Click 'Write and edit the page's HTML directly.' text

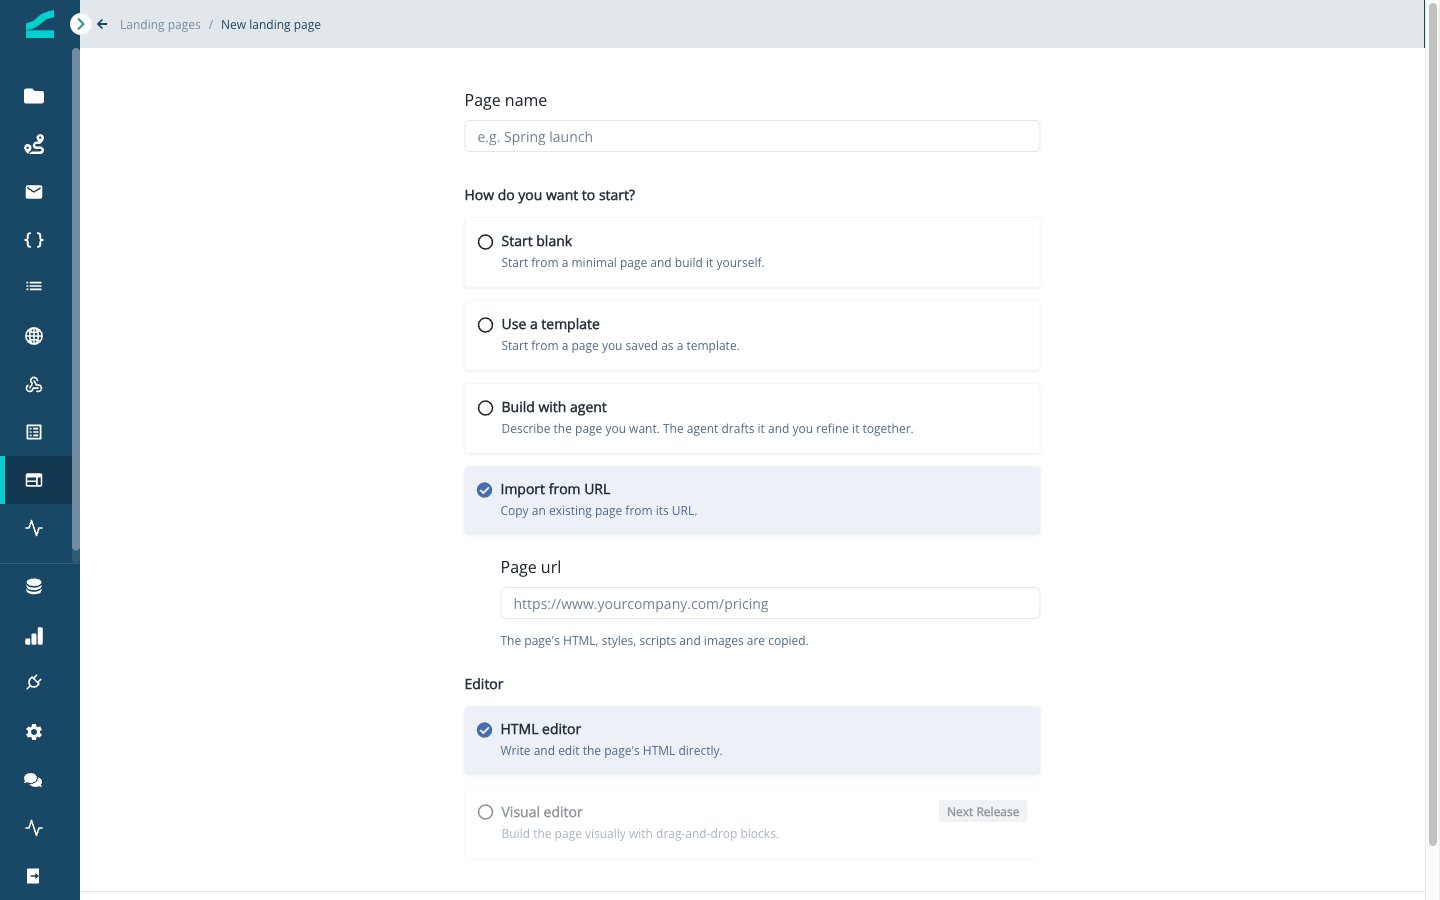point(611,751)
